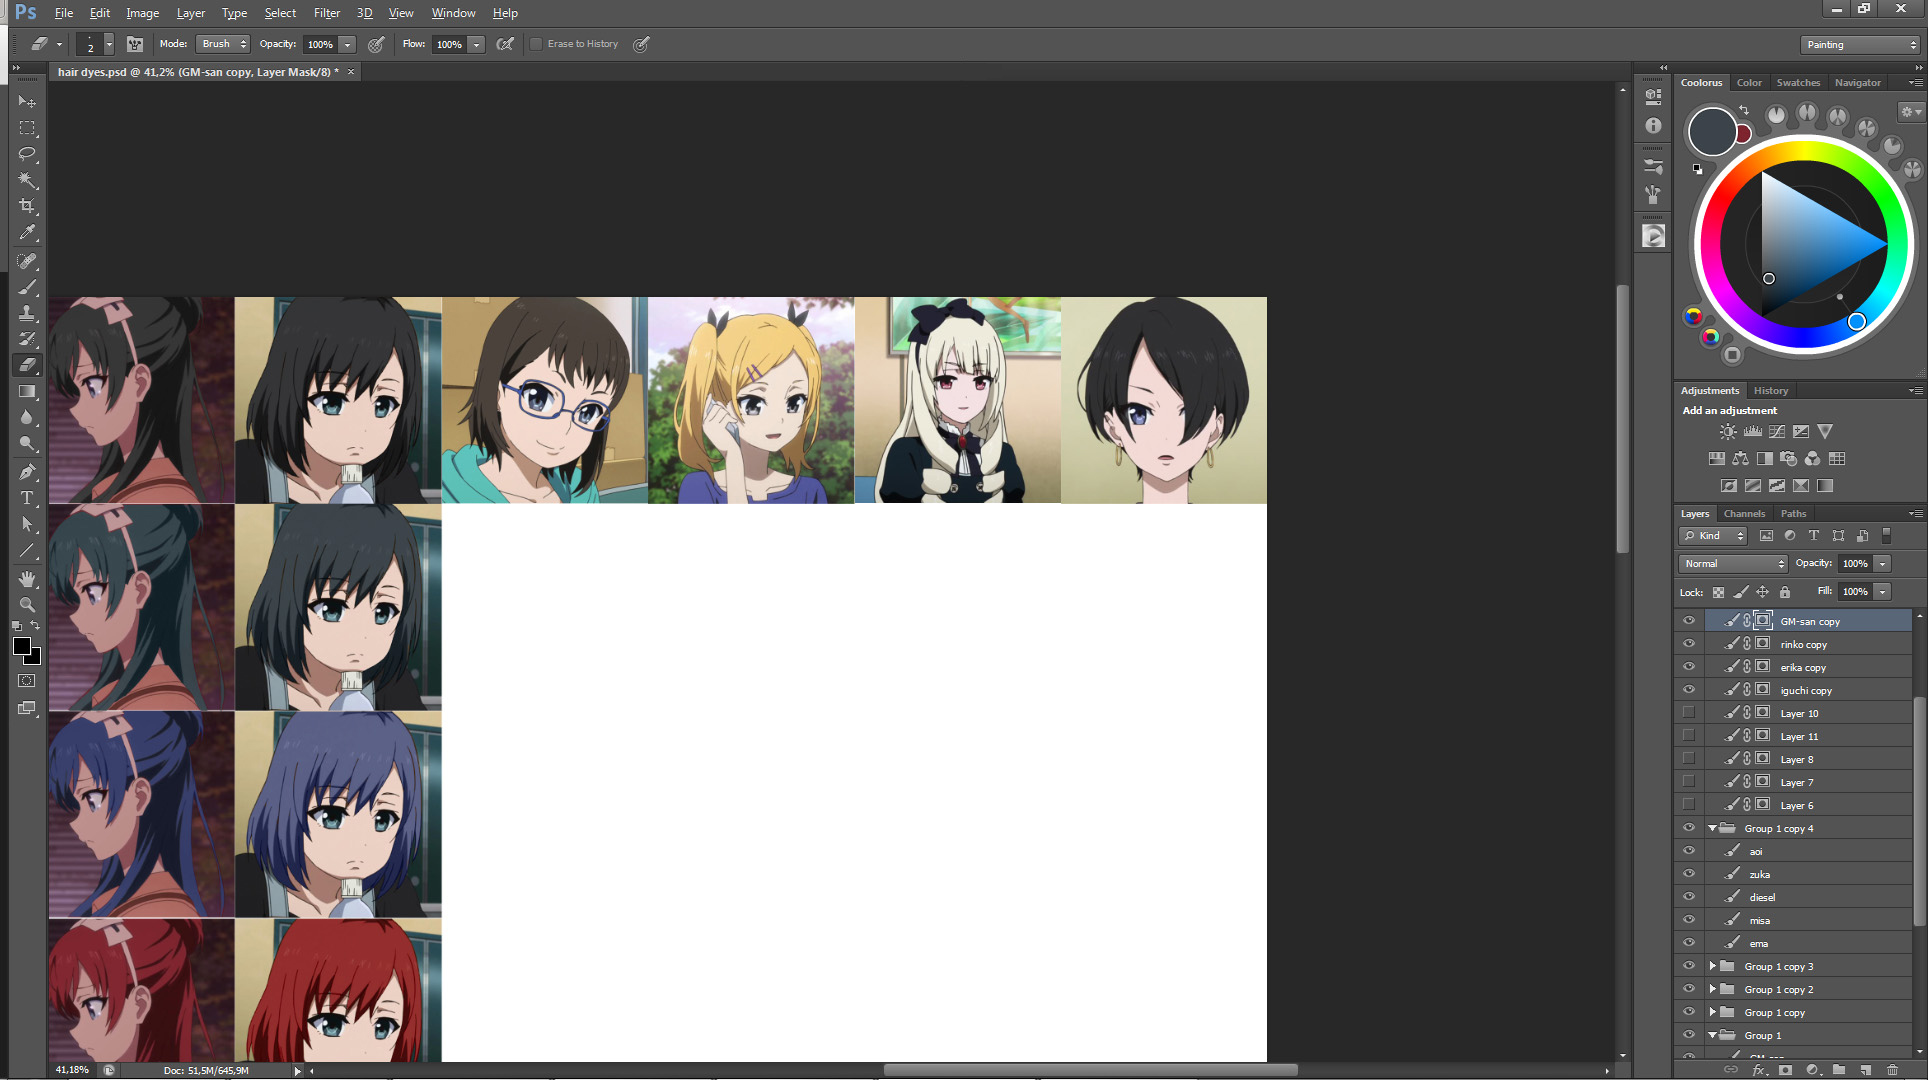
Task: Select the Hand tool
Action: click(27, 579)
